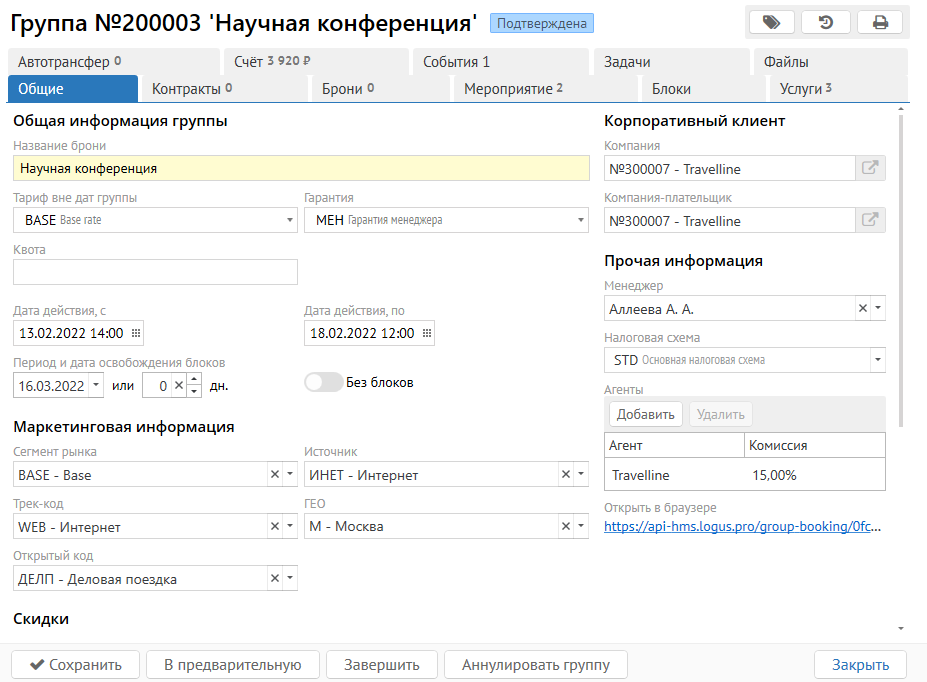Clear the ГЕО Москва selection

[x=566, y=526]
